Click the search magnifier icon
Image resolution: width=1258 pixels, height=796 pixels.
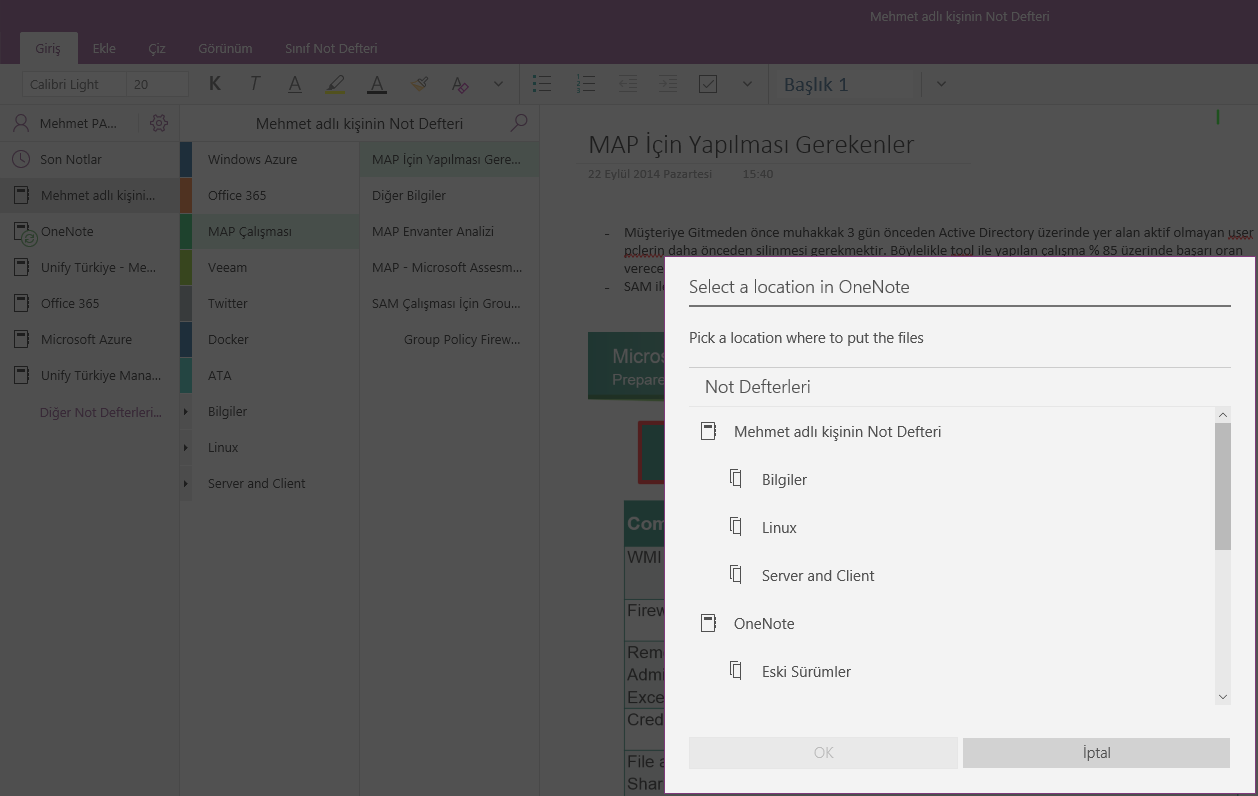519,123
